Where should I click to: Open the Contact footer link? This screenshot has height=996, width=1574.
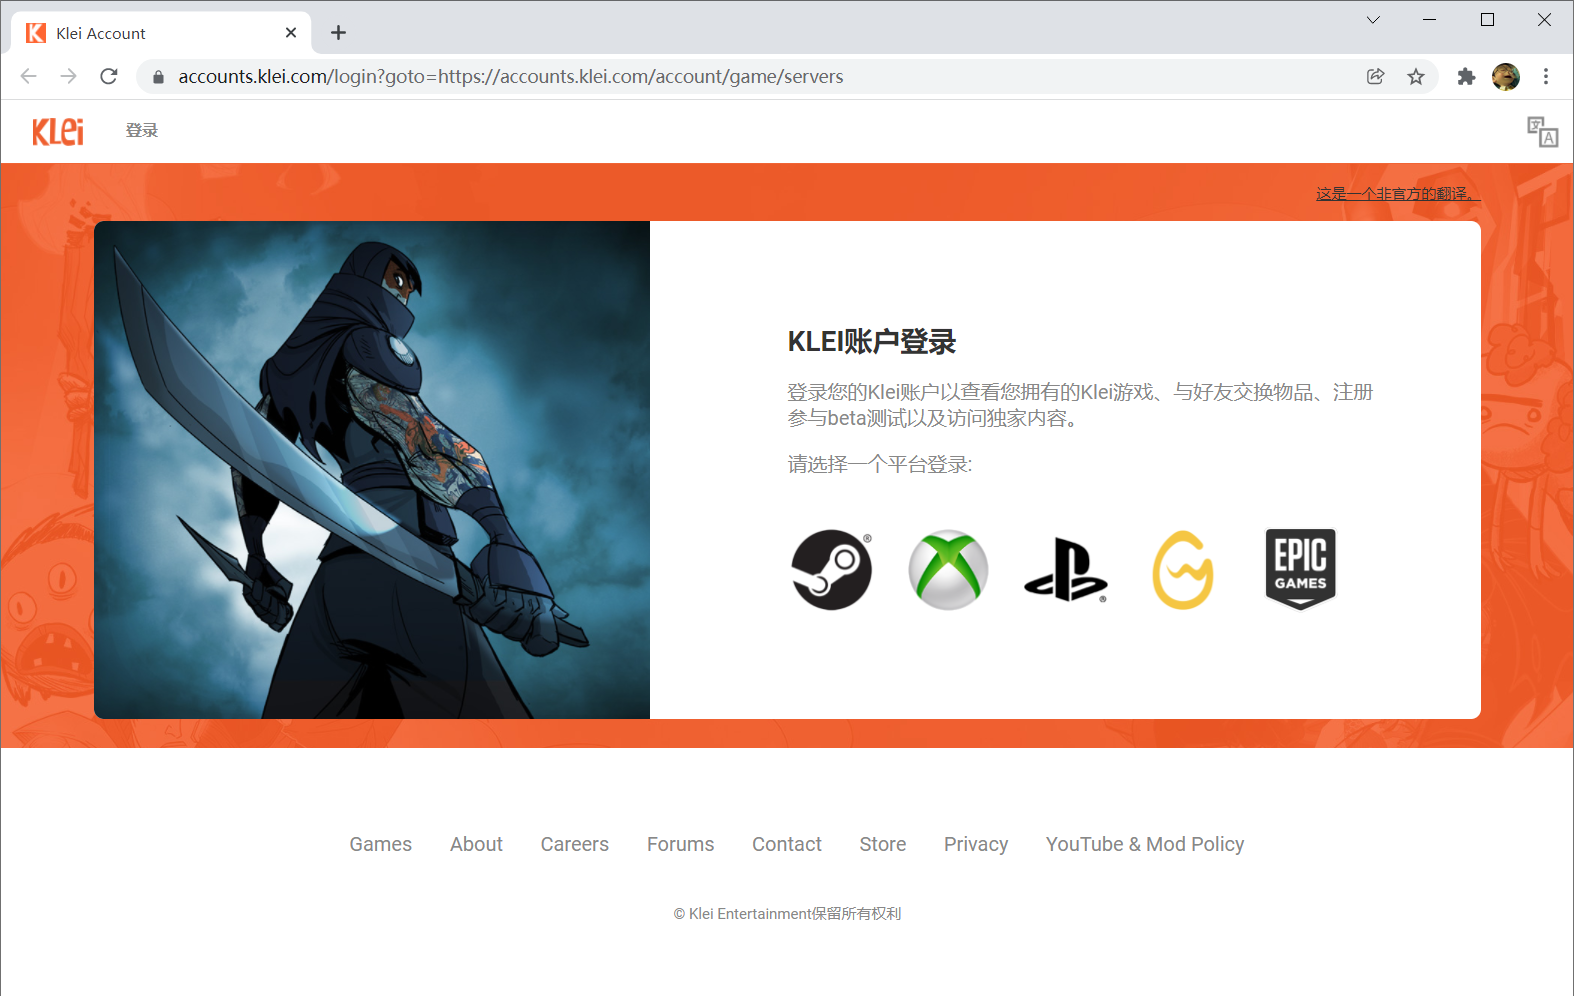(x=787, y=844)
